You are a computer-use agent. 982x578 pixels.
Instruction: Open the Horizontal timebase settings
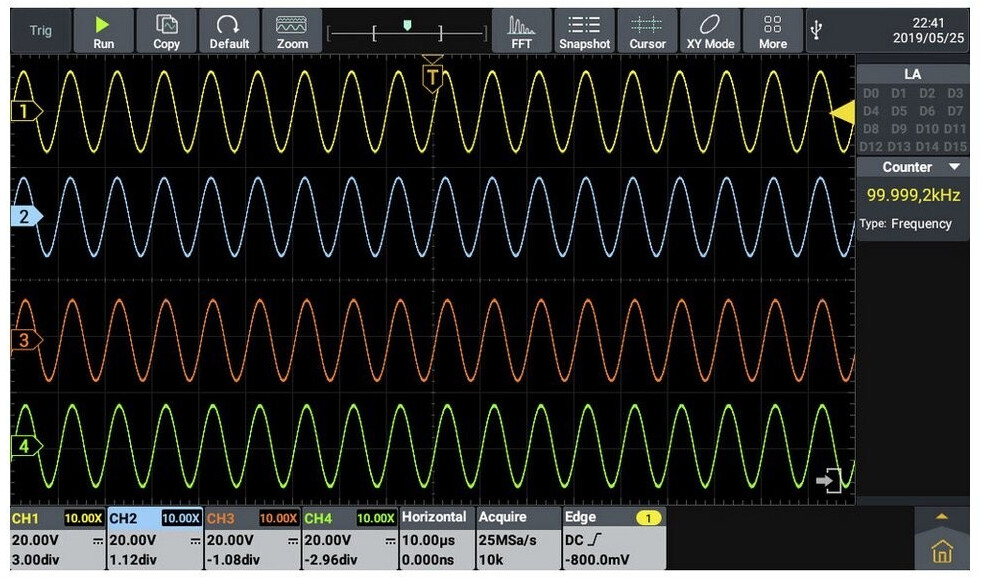[437, 539]
